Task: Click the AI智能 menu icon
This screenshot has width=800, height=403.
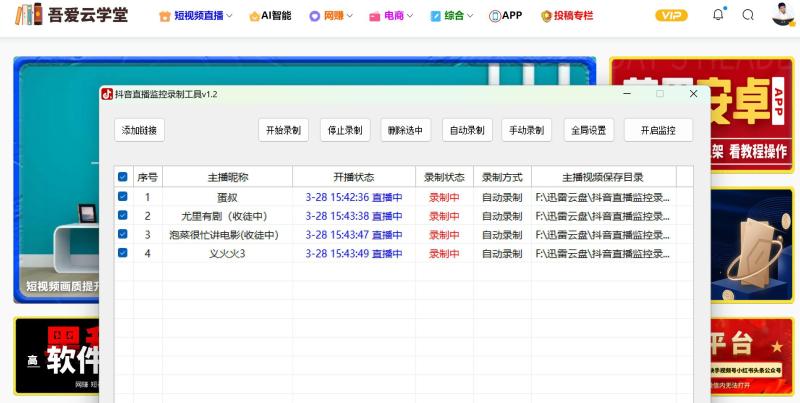Action: [254, 16]
